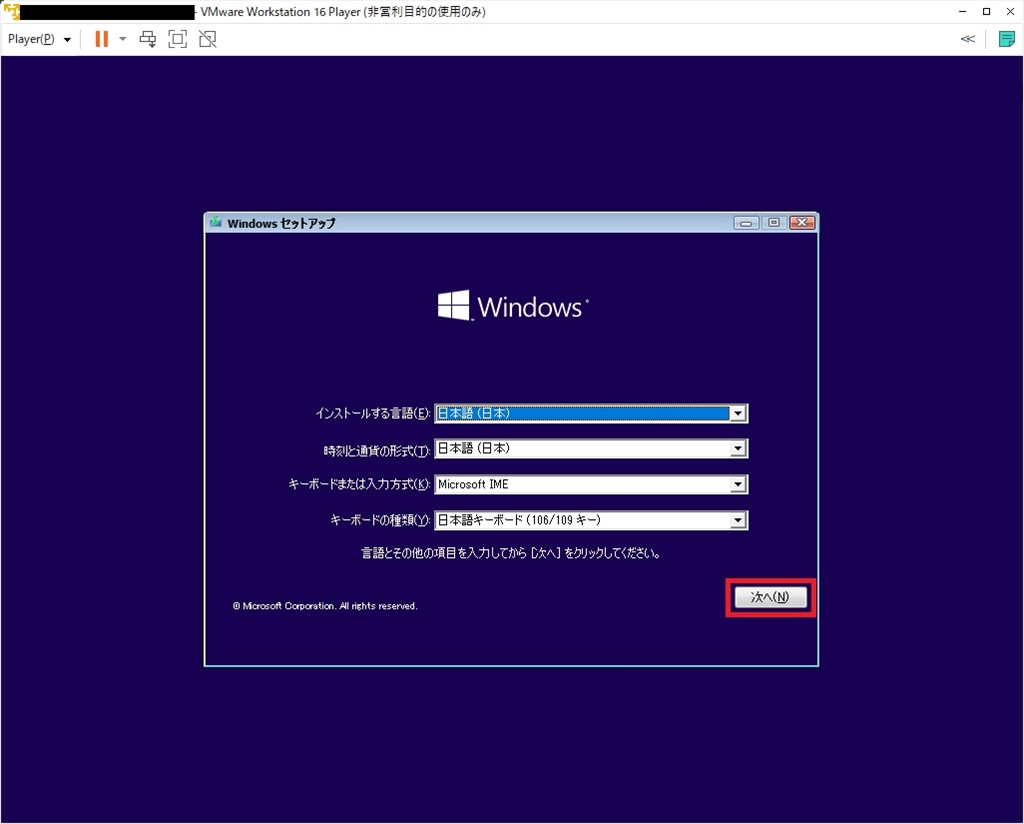
Task: Enter full screen mode icon
Action: [x=178, y=39]
